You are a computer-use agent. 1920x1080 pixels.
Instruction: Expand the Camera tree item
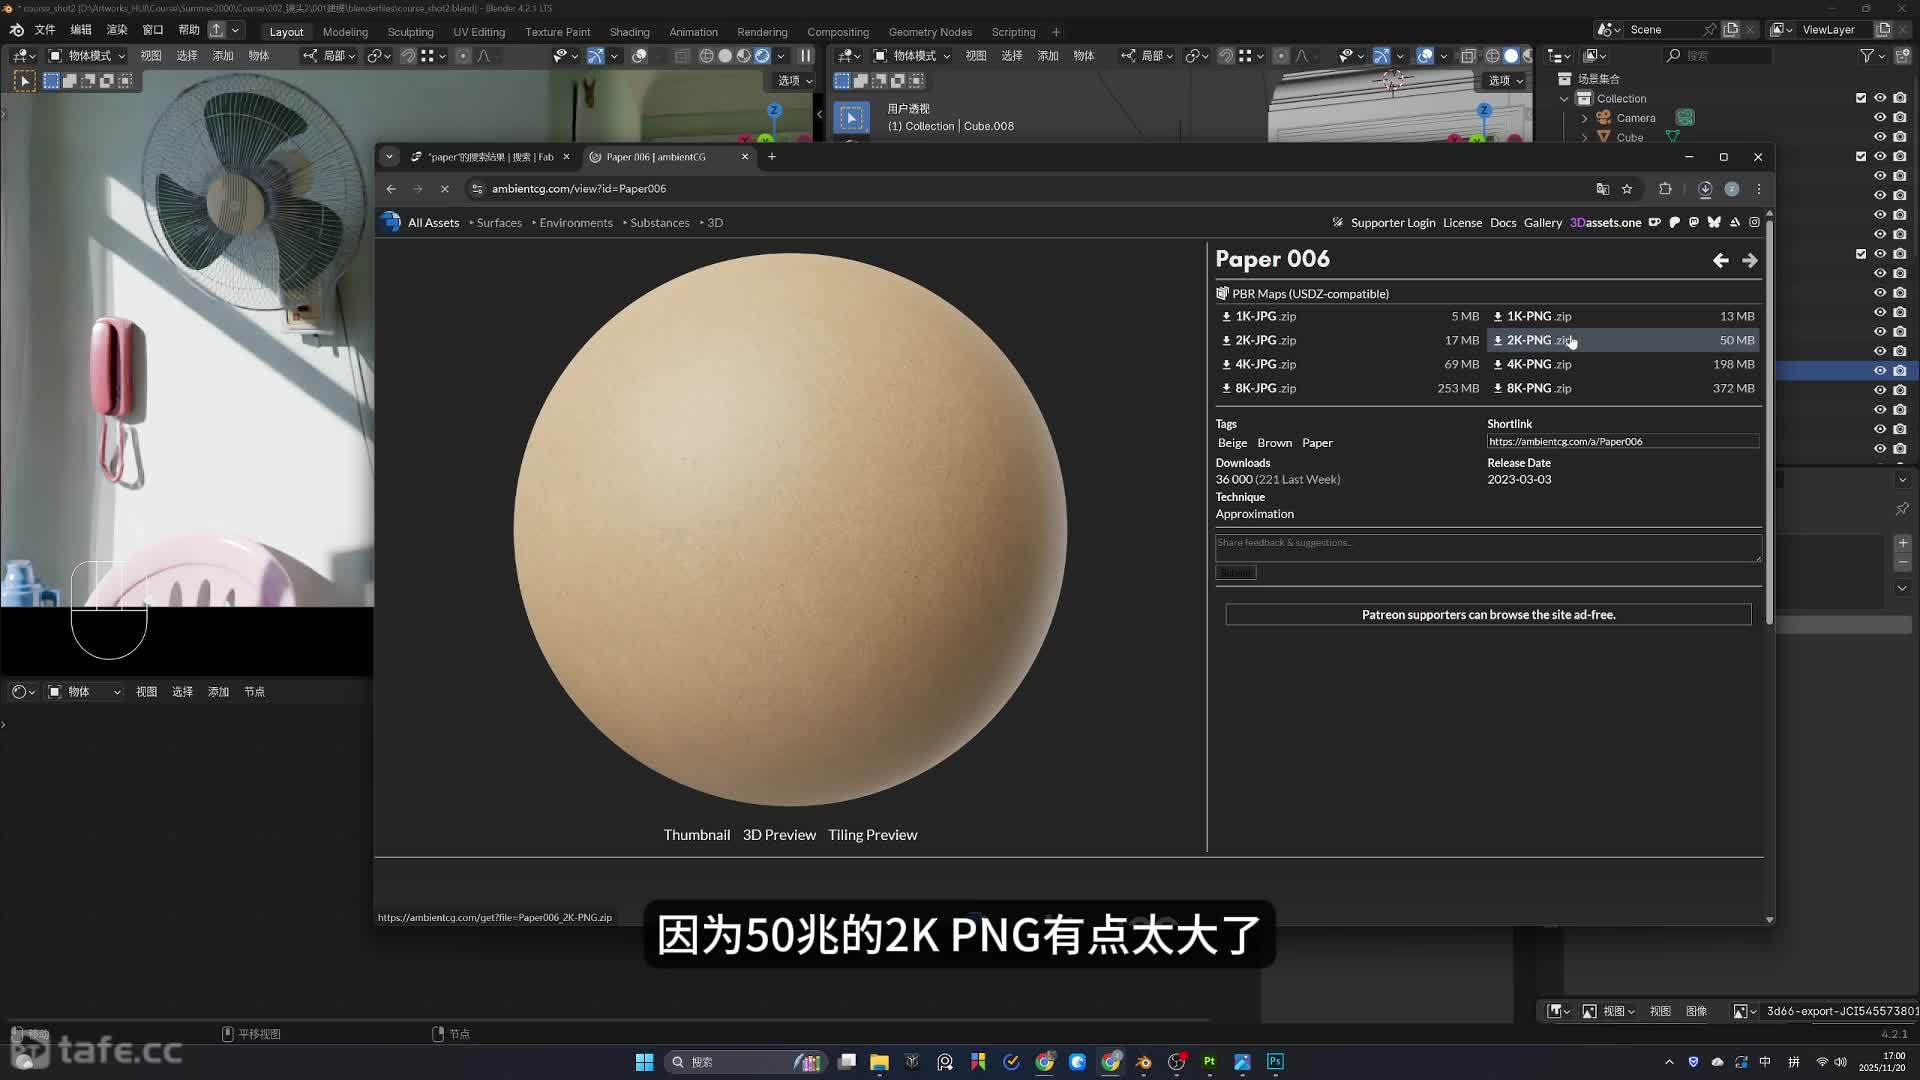point(1584,118)
